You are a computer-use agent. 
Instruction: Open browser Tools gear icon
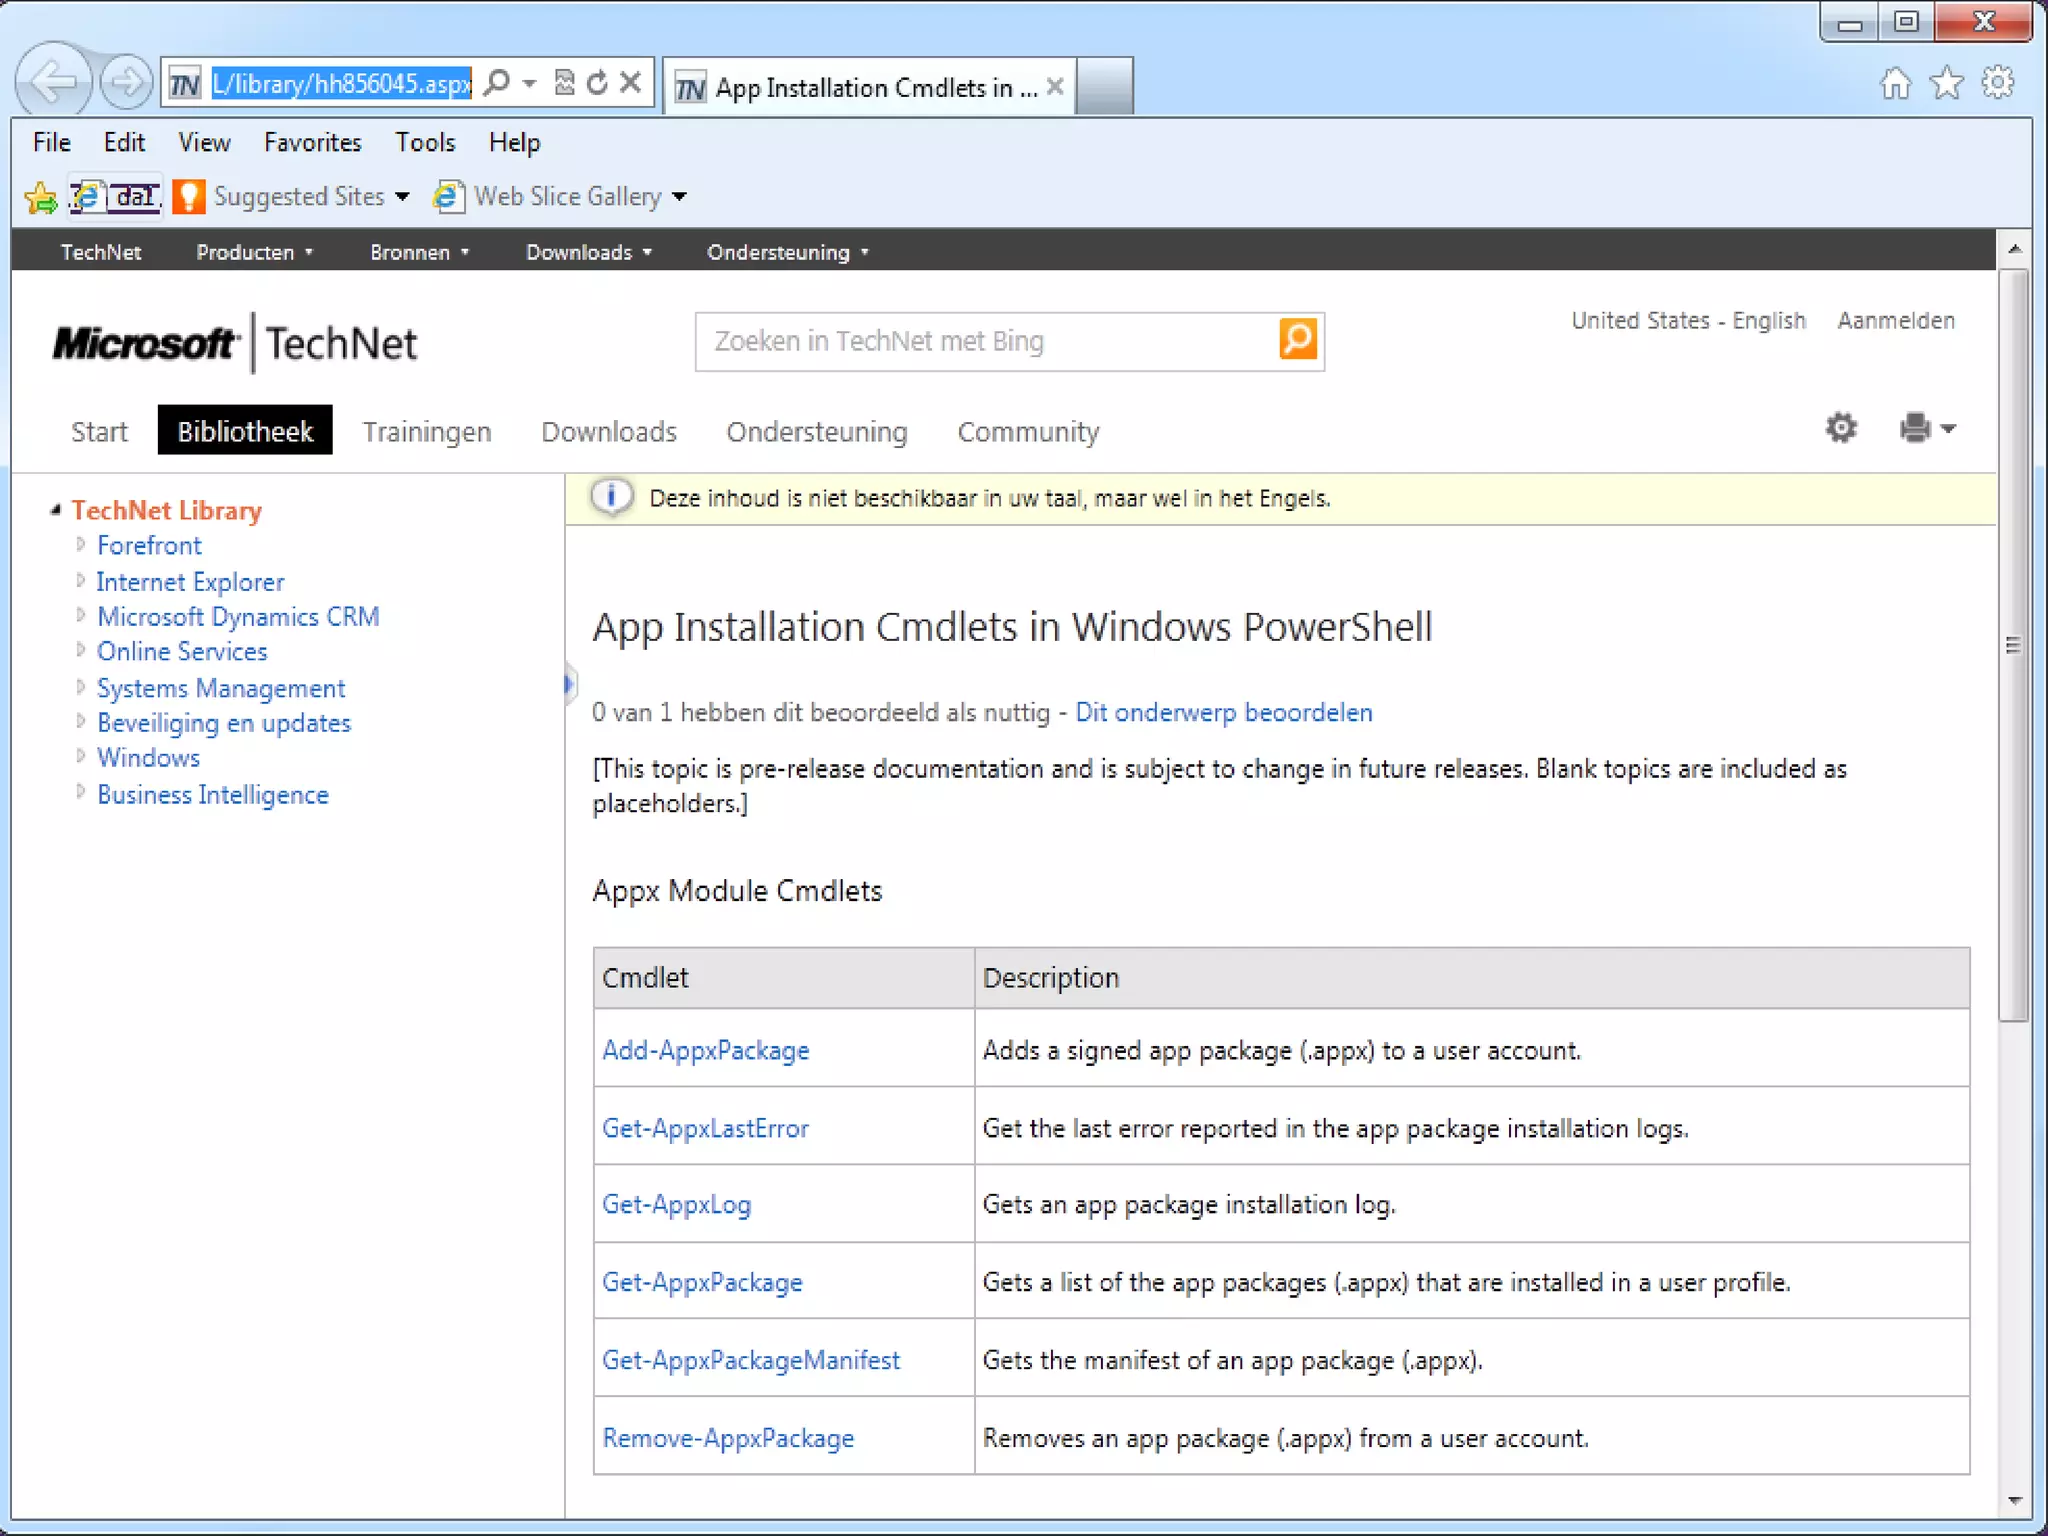1997,83
